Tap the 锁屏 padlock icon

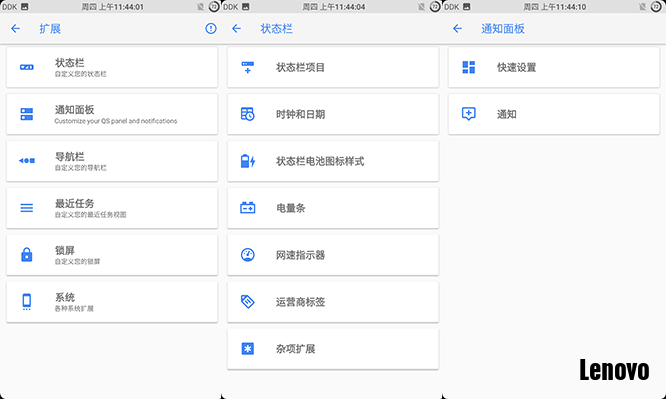tap(26, 254)
